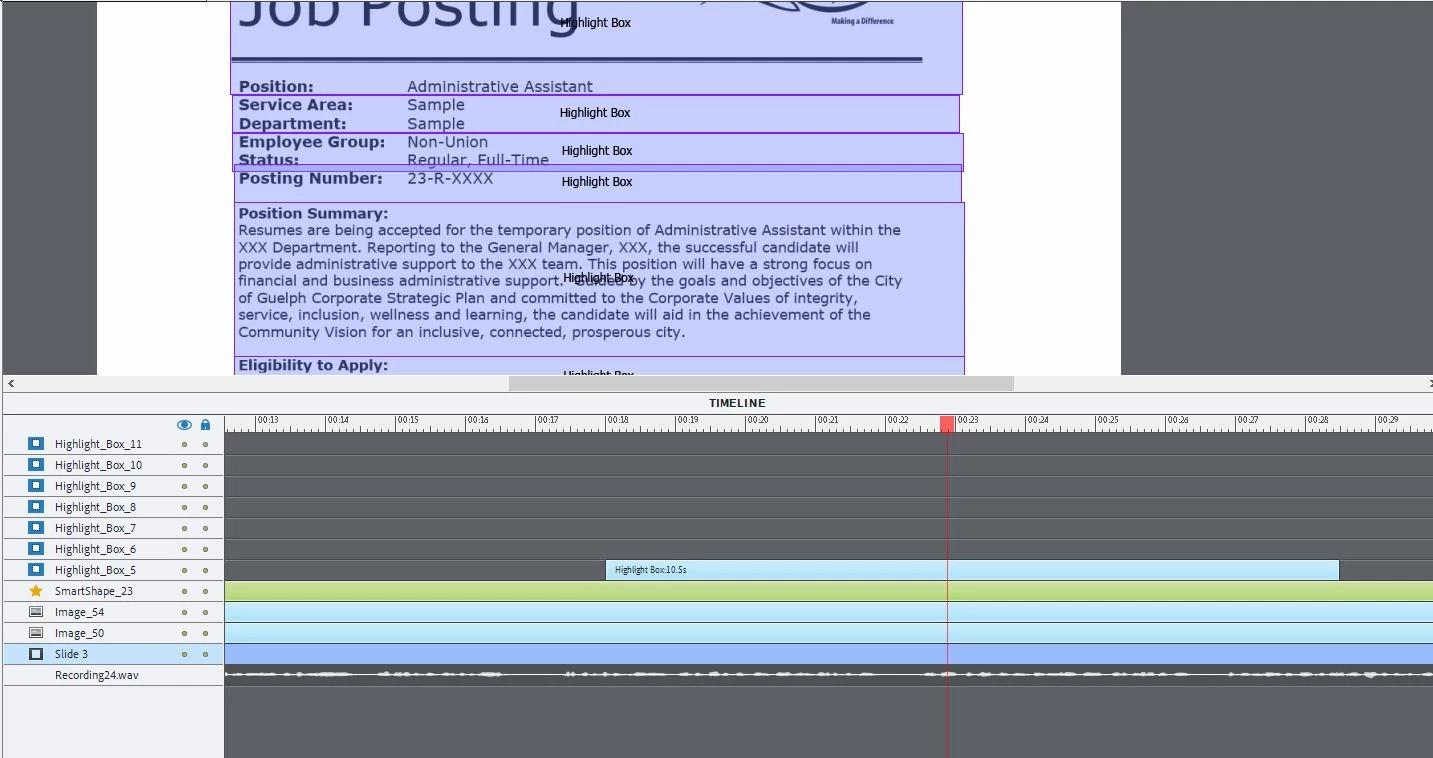The height and width of the screenshot is (758, 1433).
Task: Click the Recording24.wav audio waveform
Action: click(x=829, y=675)
